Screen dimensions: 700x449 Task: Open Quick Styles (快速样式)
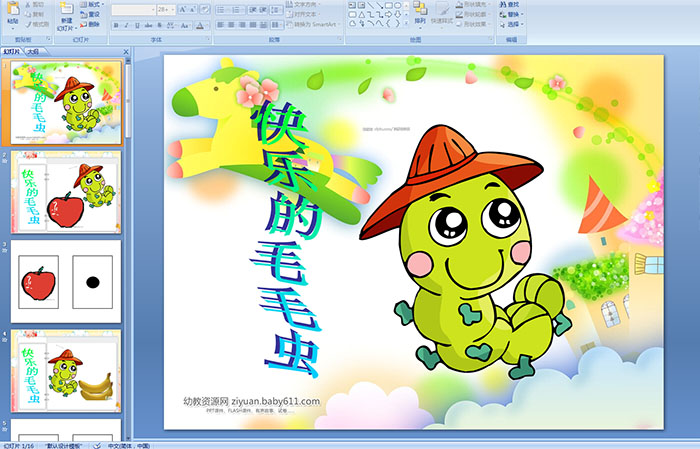click(442, 15)
